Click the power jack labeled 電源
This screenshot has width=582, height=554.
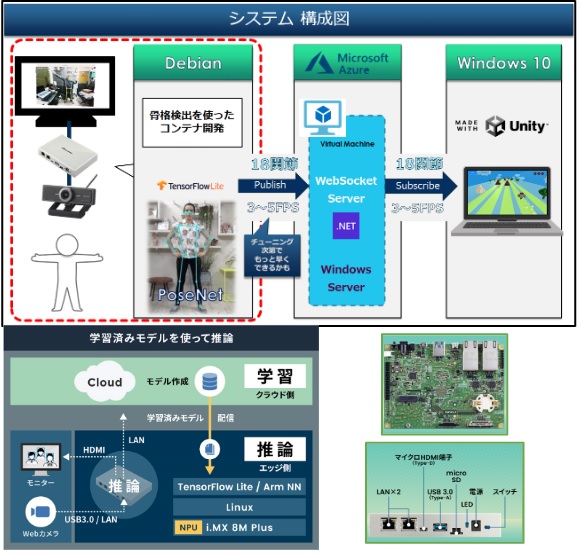coord(476,525)
